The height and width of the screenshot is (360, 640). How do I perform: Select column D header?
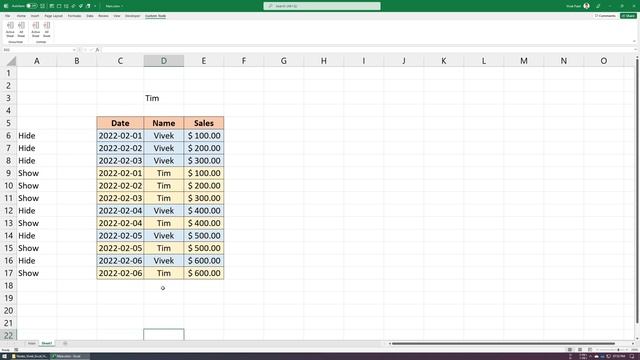click(164, 61)
